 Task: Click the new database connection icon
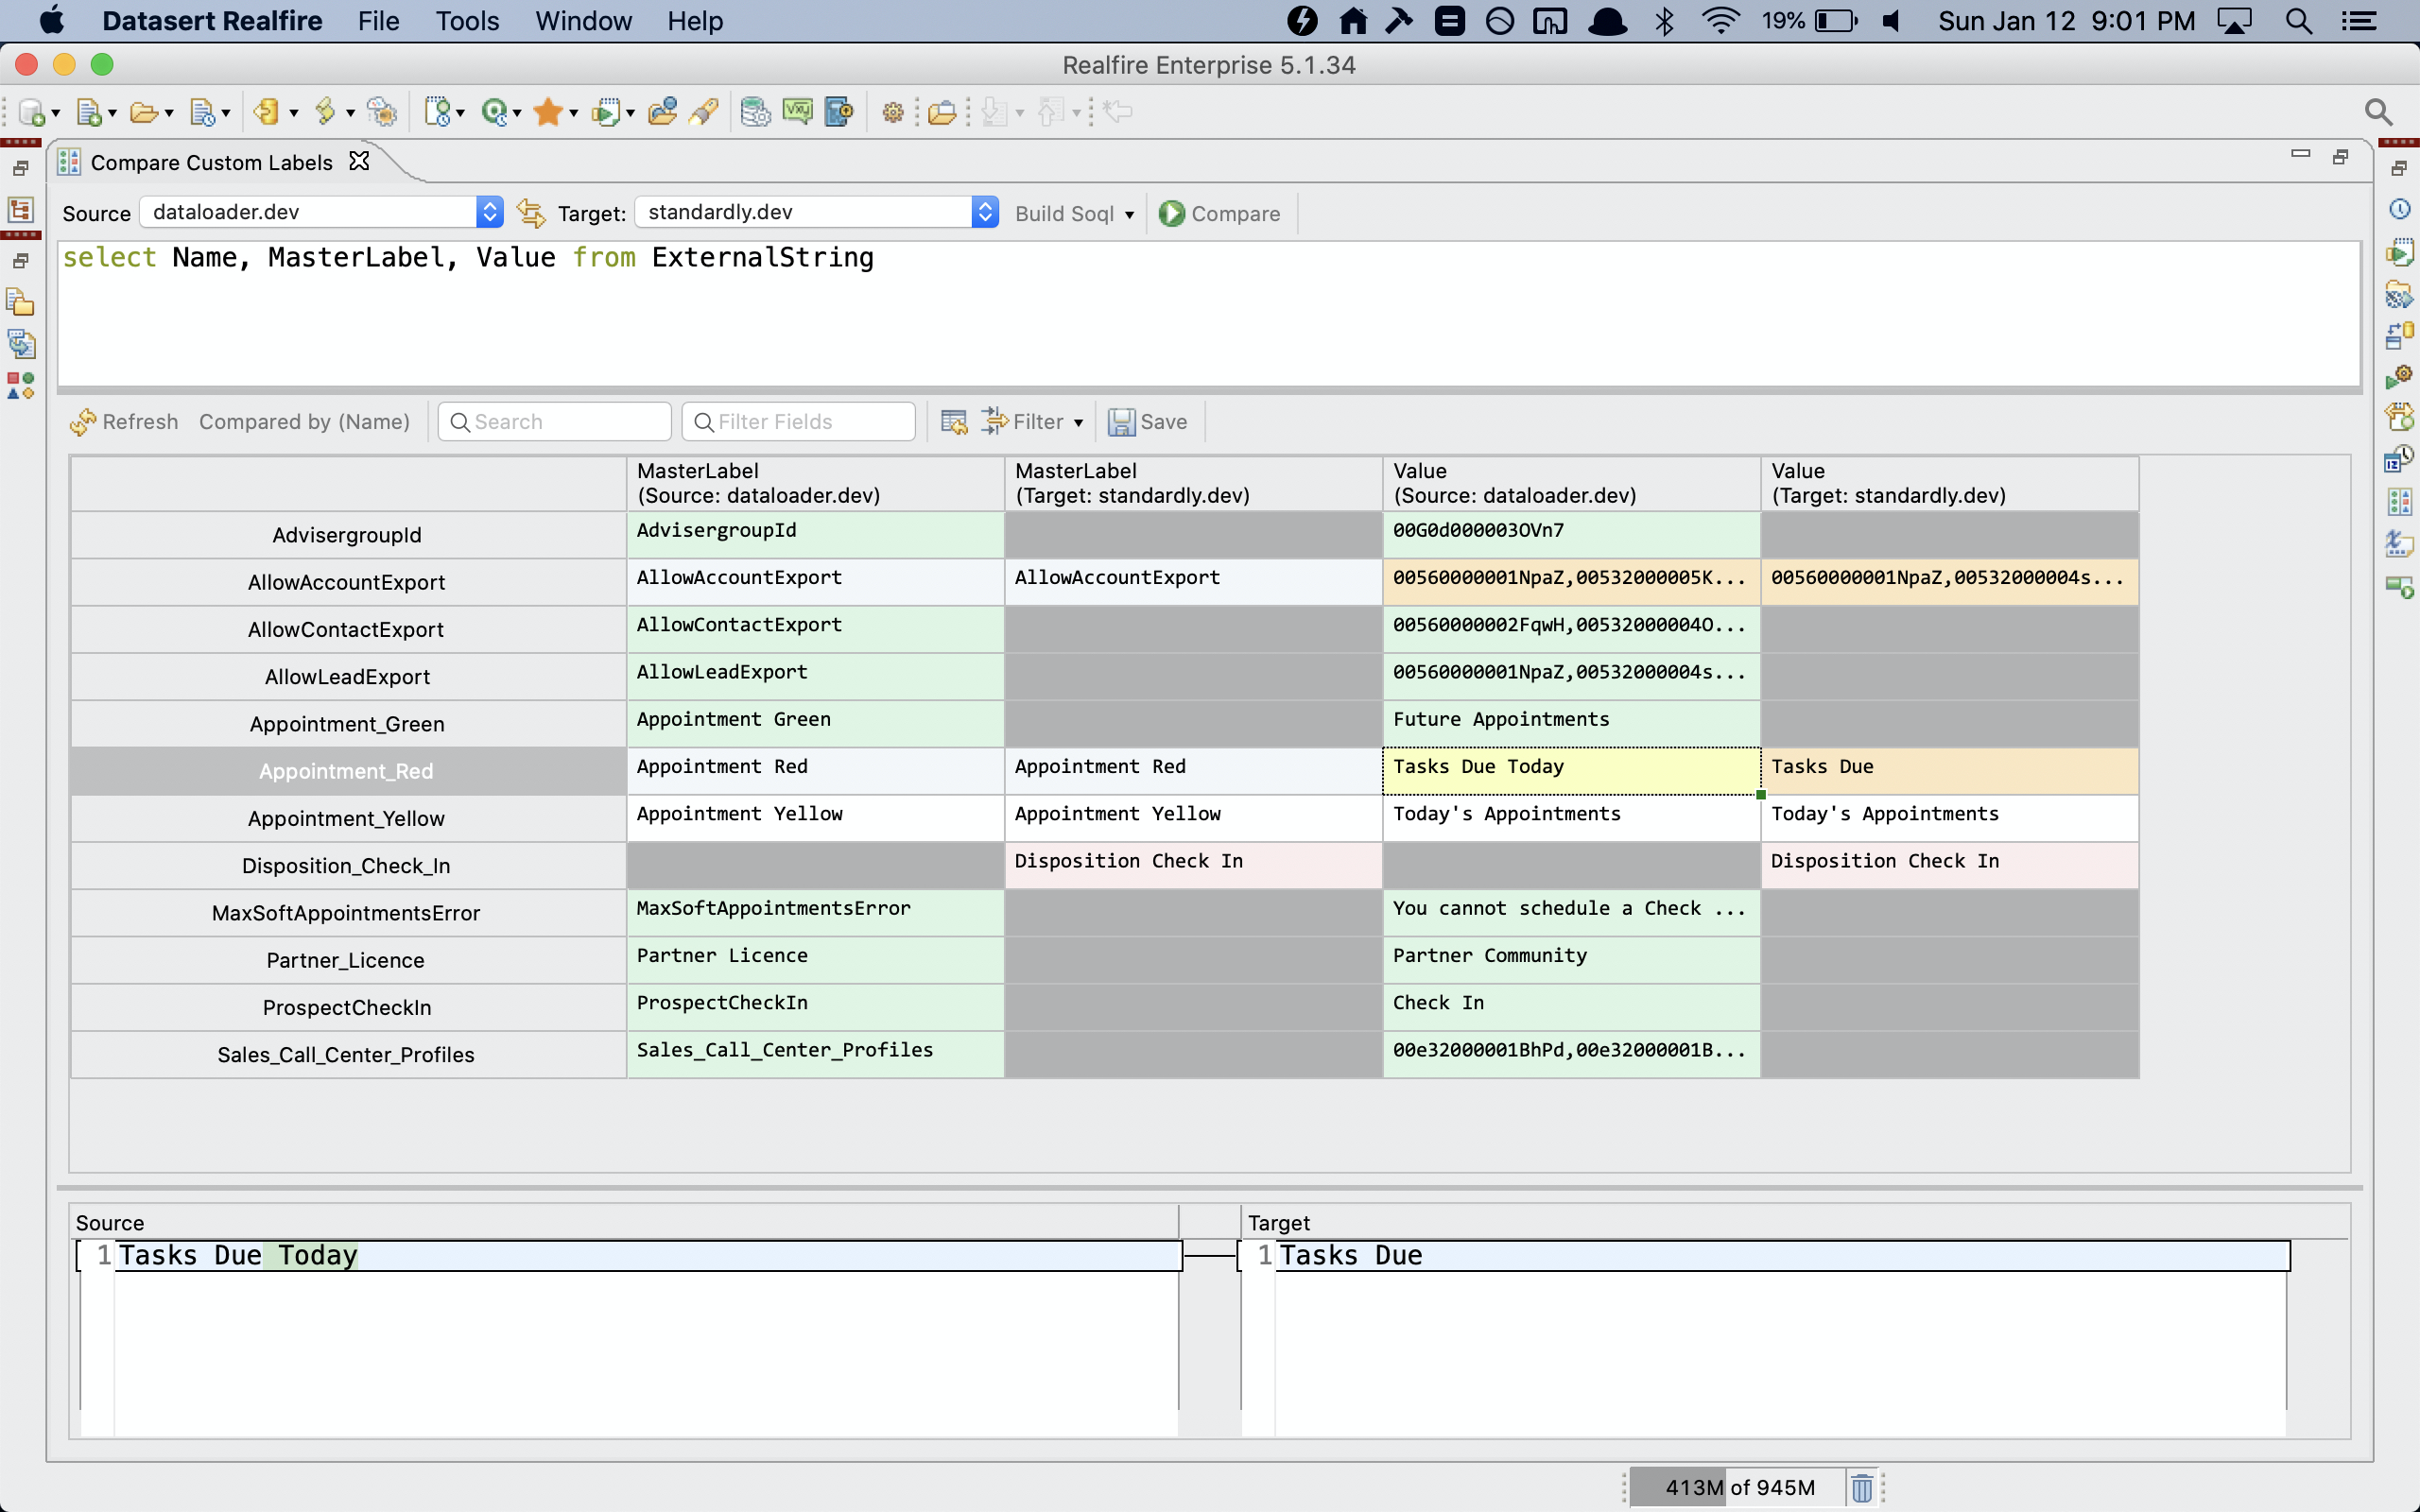(x=31, y=112)
